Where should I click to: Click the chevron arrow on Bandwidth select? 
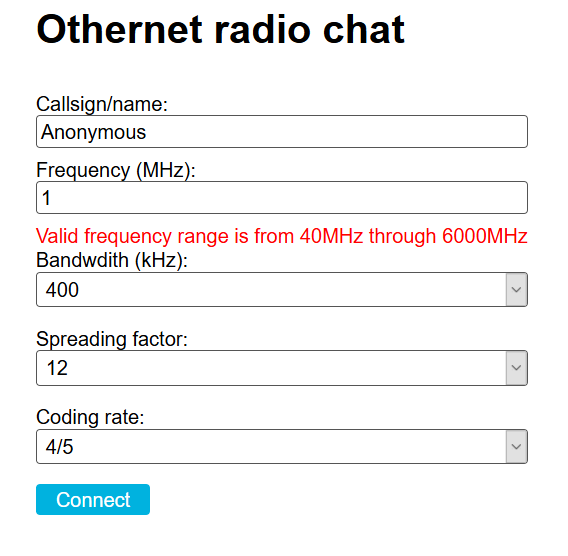click(516, 289)
